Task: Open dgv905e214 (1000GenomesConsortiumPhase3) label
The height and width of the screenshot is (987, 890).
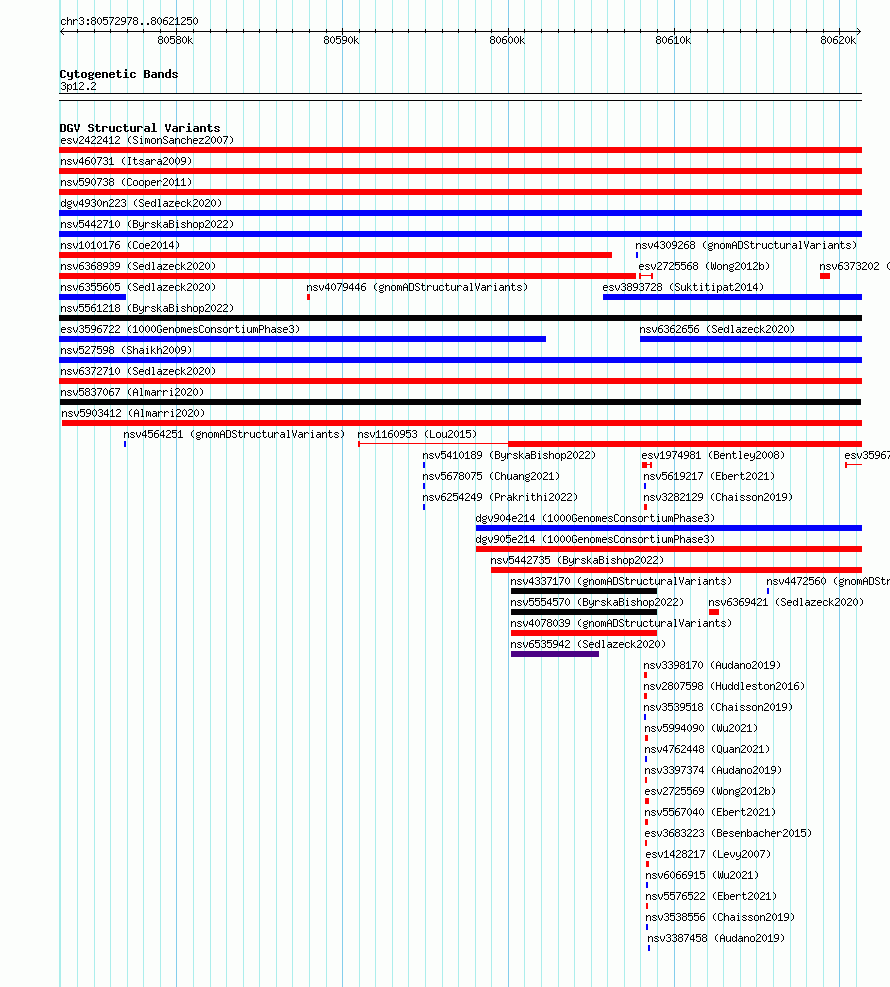Action: [595, 539]
